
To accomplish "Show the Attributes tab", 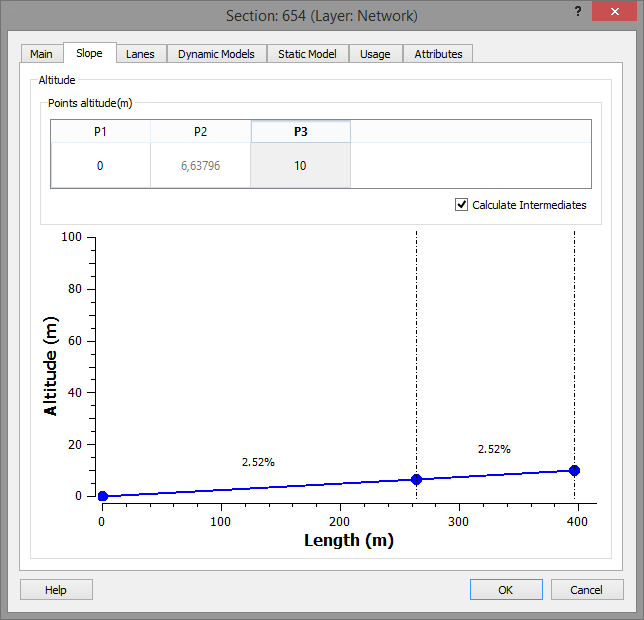I will [x=438, y=54].
